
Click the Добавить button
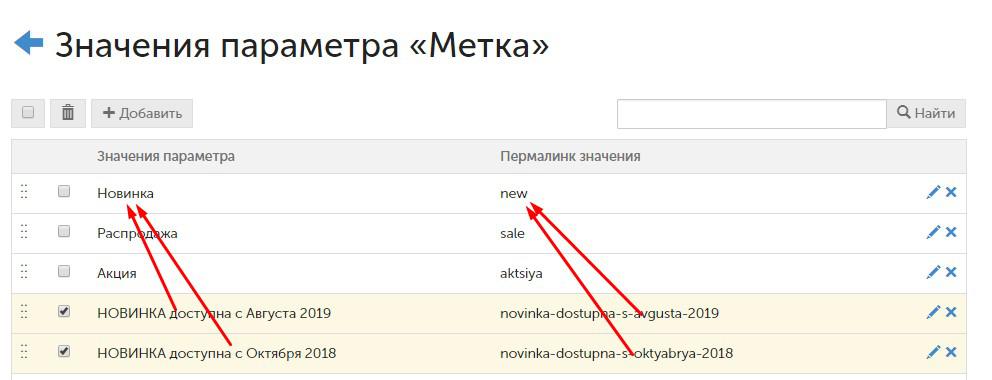point(142,113)
